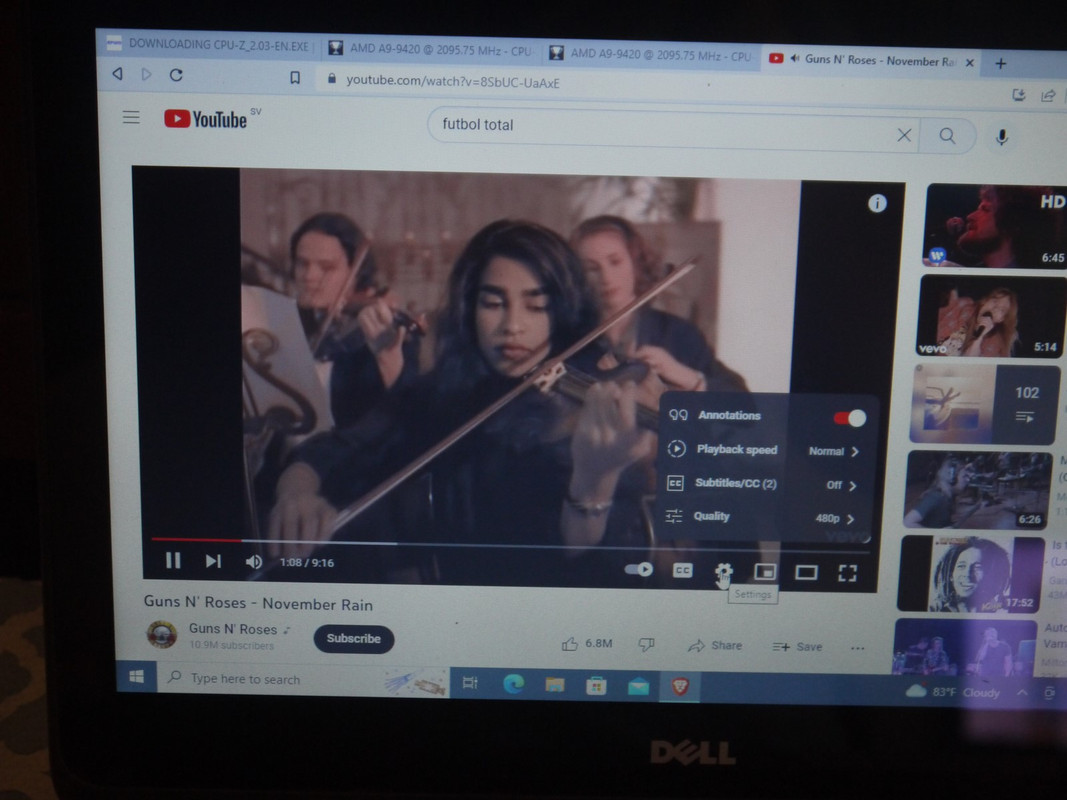Image resolution: width=1067 pixels, height=800 pixels.
Task: Like the video thumbs up 6.8M
Action: pos(587,644)
